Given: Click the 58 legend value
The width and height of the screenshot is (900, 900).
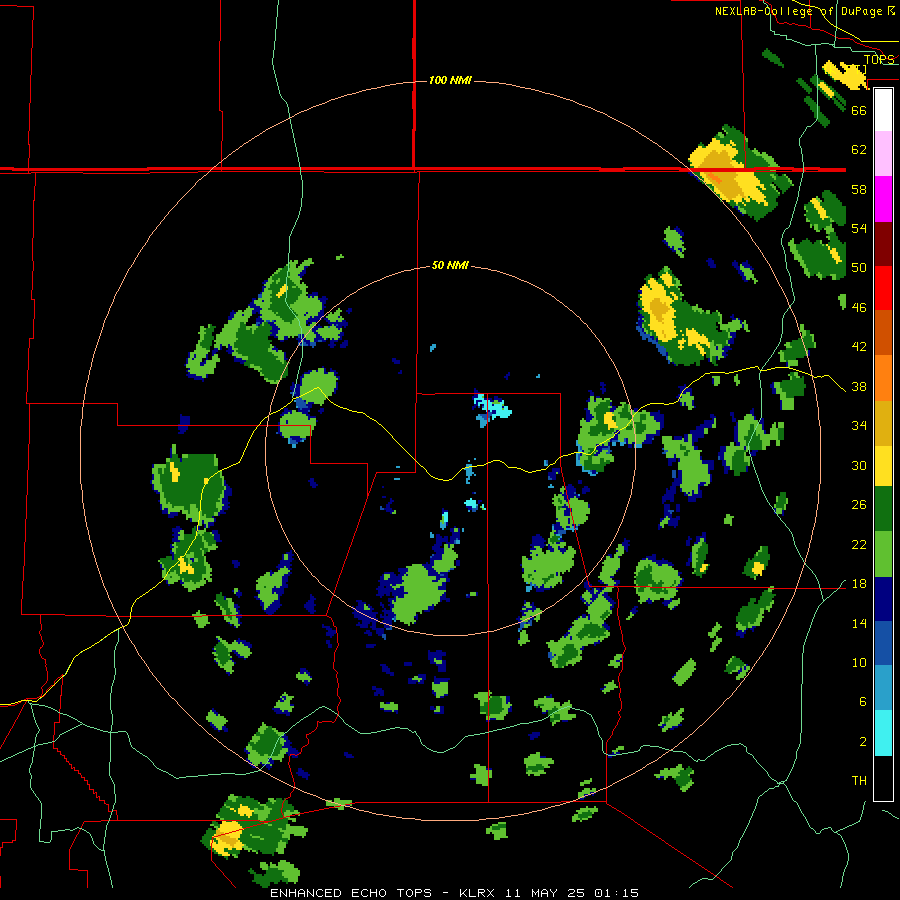Looking at the screenshot, I should [x=859, y=189].
